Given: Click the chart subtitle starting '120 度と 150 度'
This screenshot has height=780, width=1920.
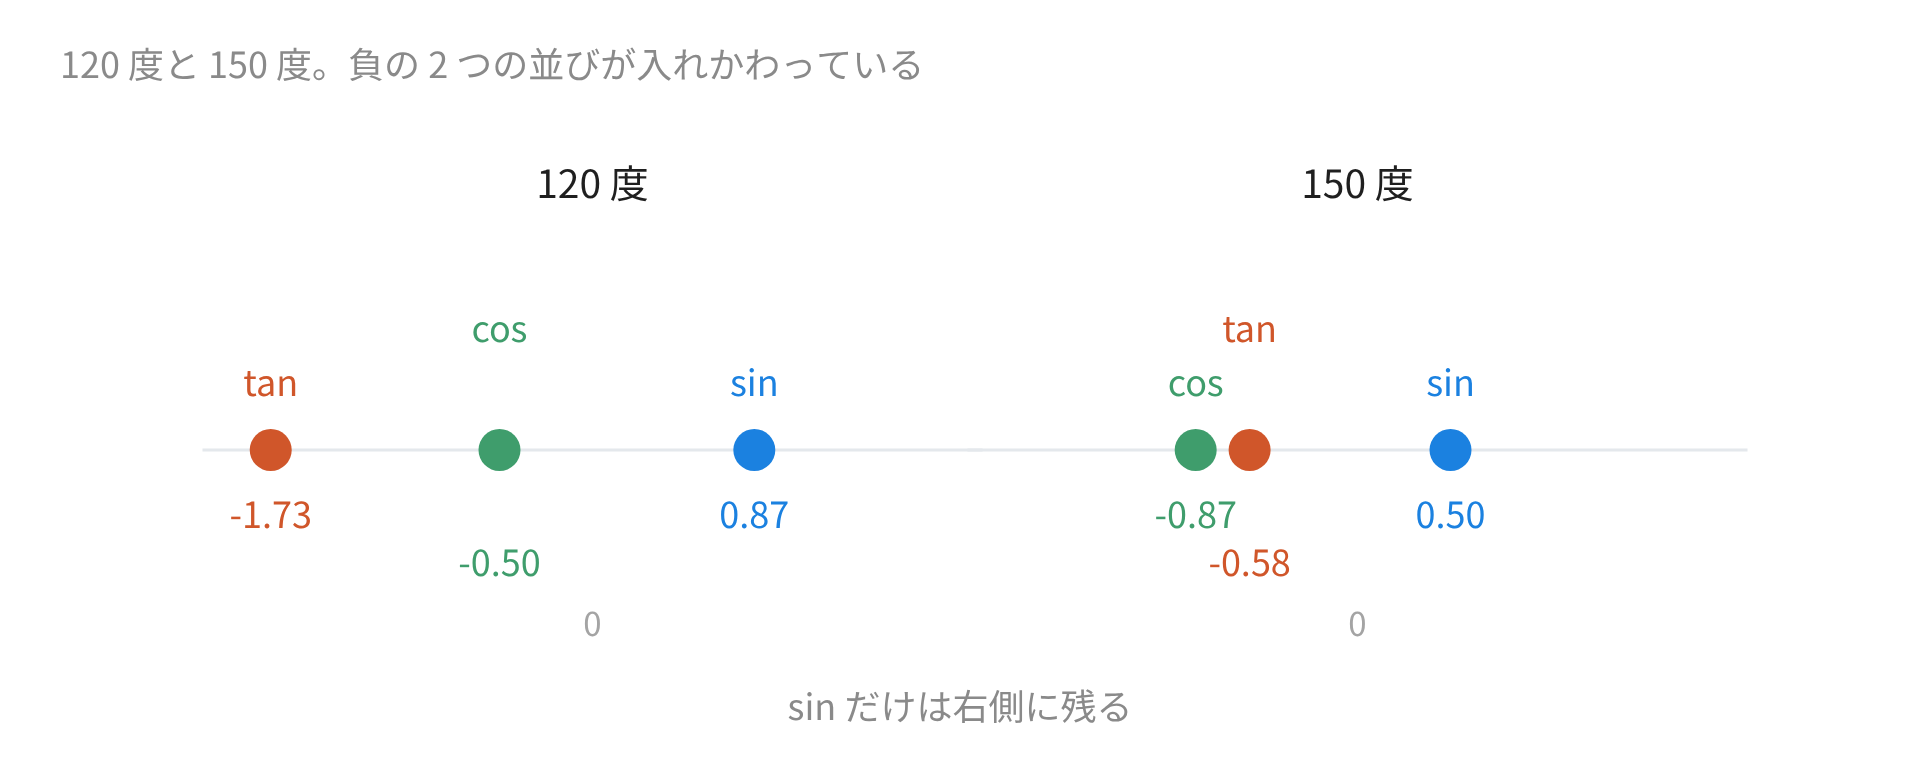Looking at the screenshot, I should [x=491, y=65].
